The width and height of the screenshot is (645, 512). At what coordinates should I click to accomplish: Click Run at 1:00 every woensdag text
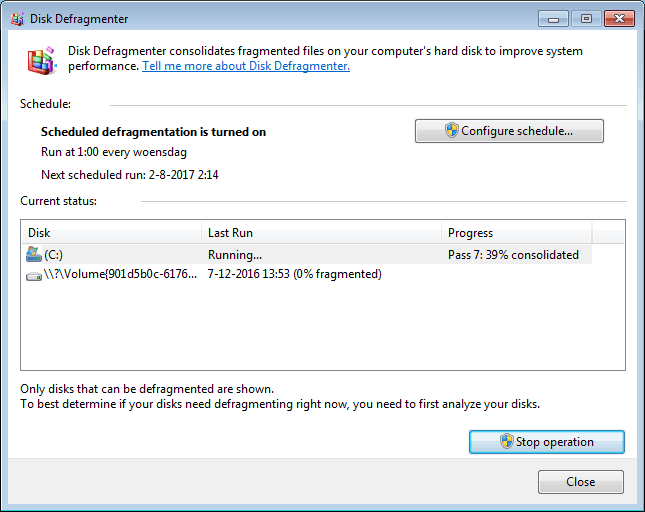click(x=114, y=153)
